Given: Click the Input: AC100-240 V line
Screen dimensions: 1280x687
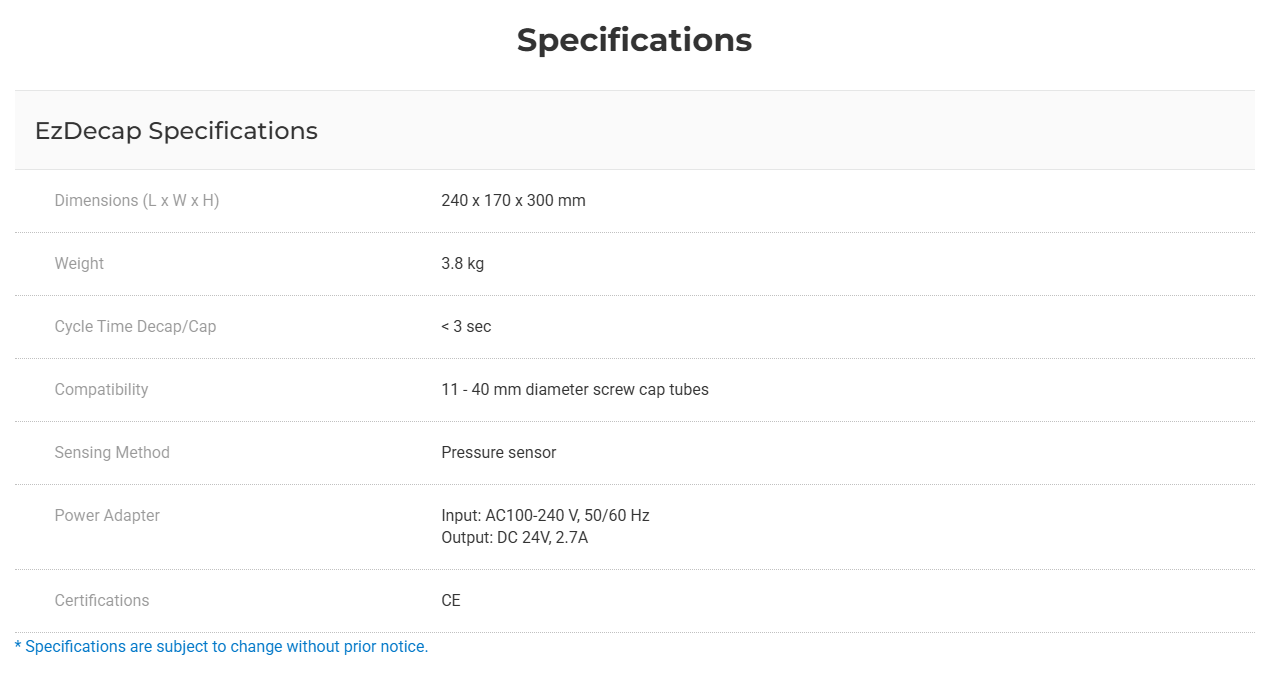Looking at the screenshot, I should 545,515.
